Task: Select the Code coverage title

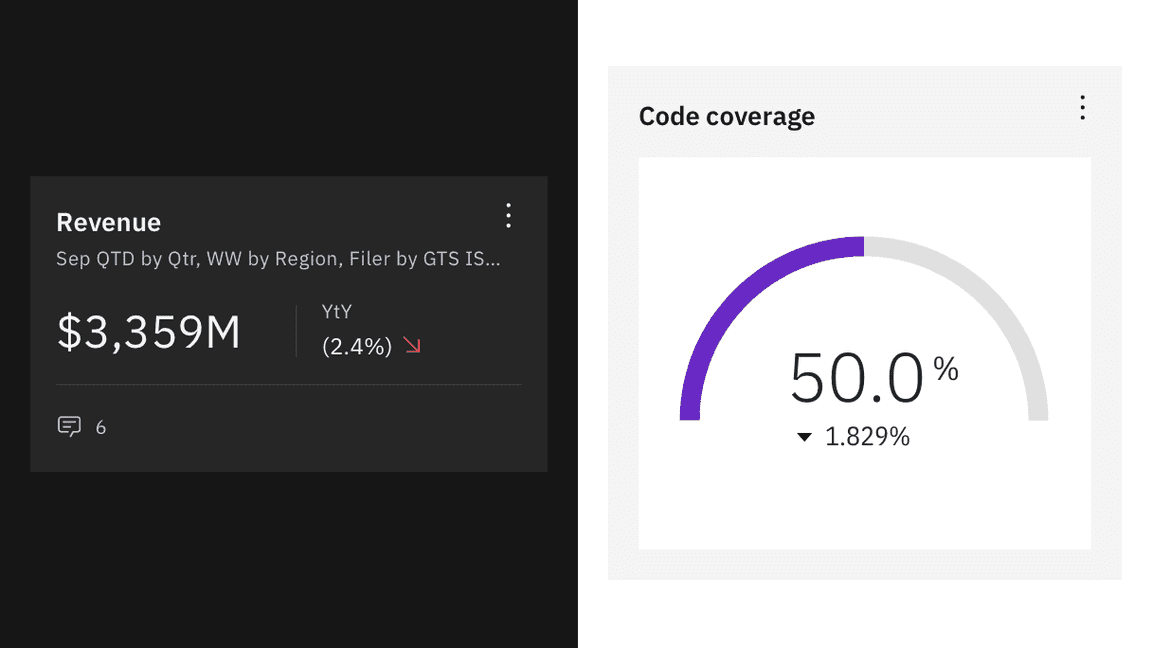Action: click(726, 116)
